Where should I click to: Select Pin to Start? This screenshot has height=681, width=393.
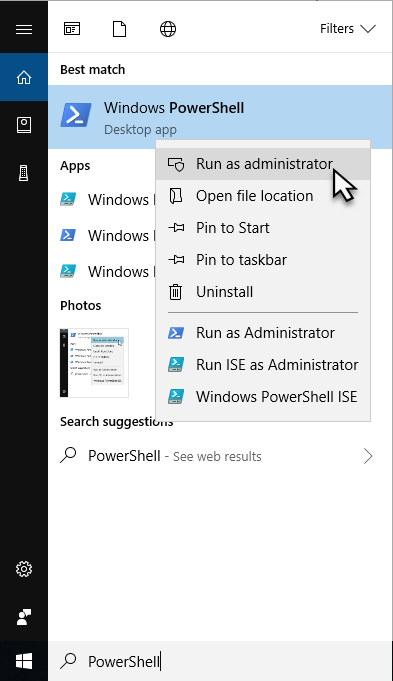pyautogui.click(x=263, y=228)
